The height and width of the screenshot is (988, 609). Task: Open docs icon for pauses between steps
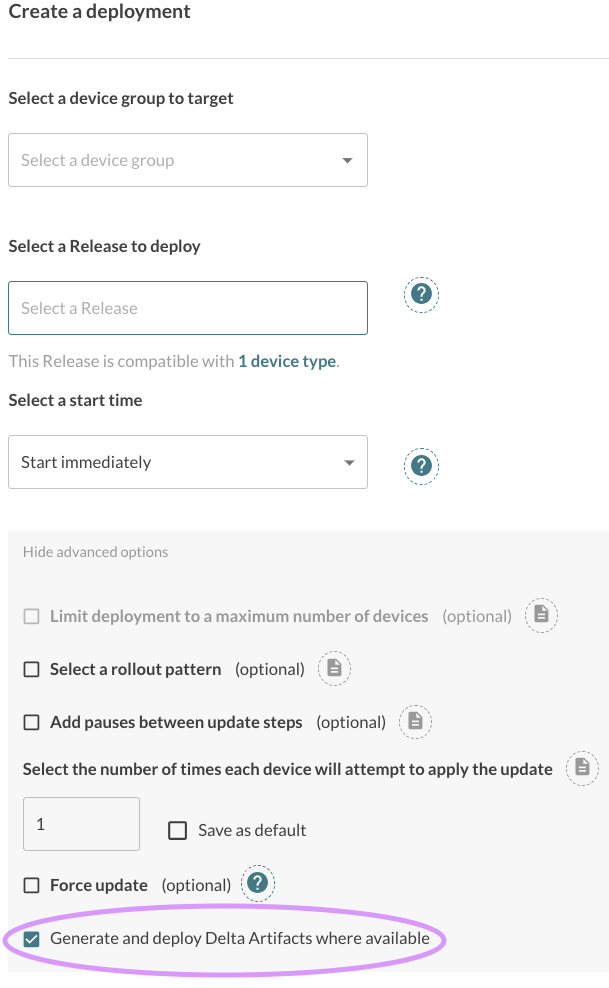coord(415,722)
